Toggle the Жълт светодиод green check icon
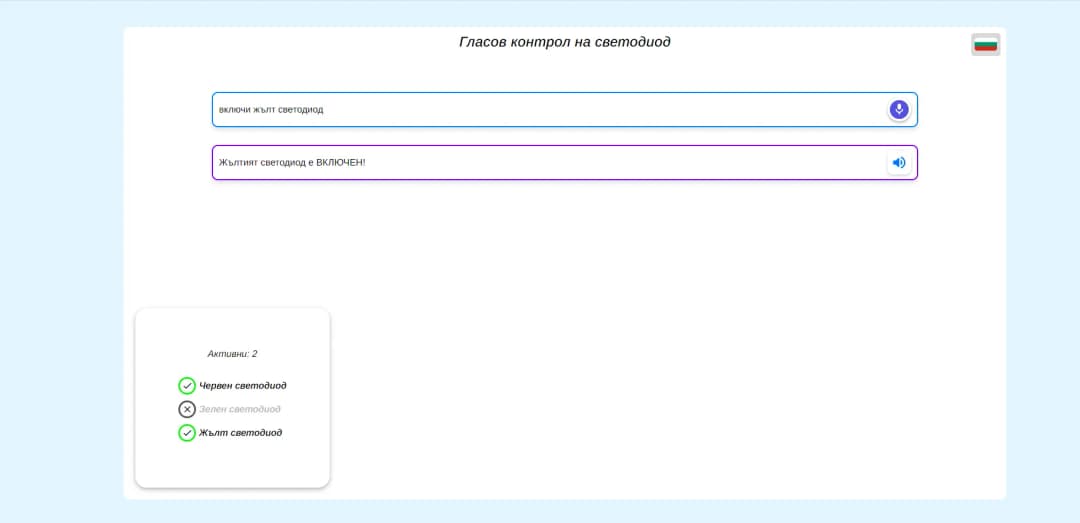 pos(187,433)
